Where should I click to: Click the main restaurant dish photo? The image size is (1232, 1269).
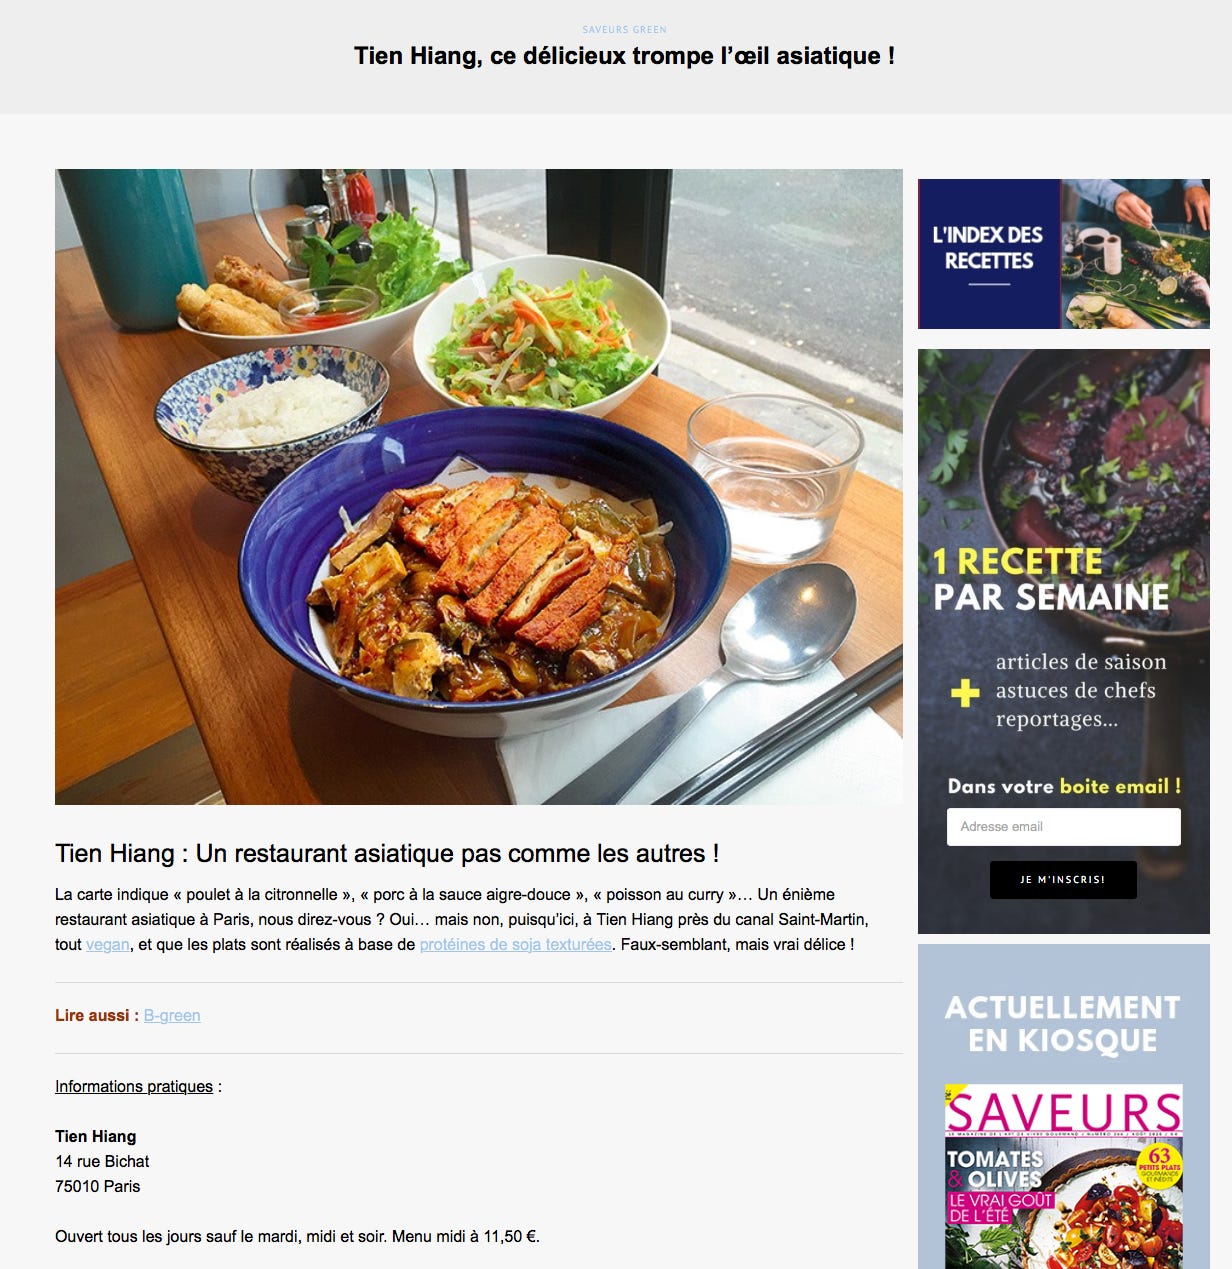[479, 487]
